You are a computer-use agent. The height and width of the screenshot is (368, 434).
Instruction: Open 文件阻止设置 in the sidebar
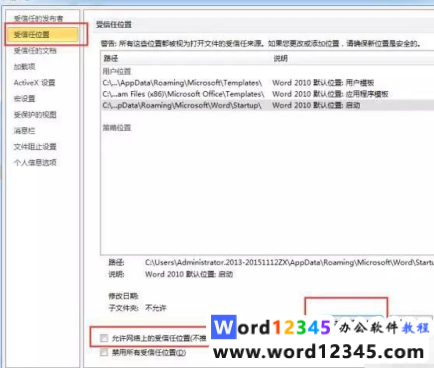35,147
